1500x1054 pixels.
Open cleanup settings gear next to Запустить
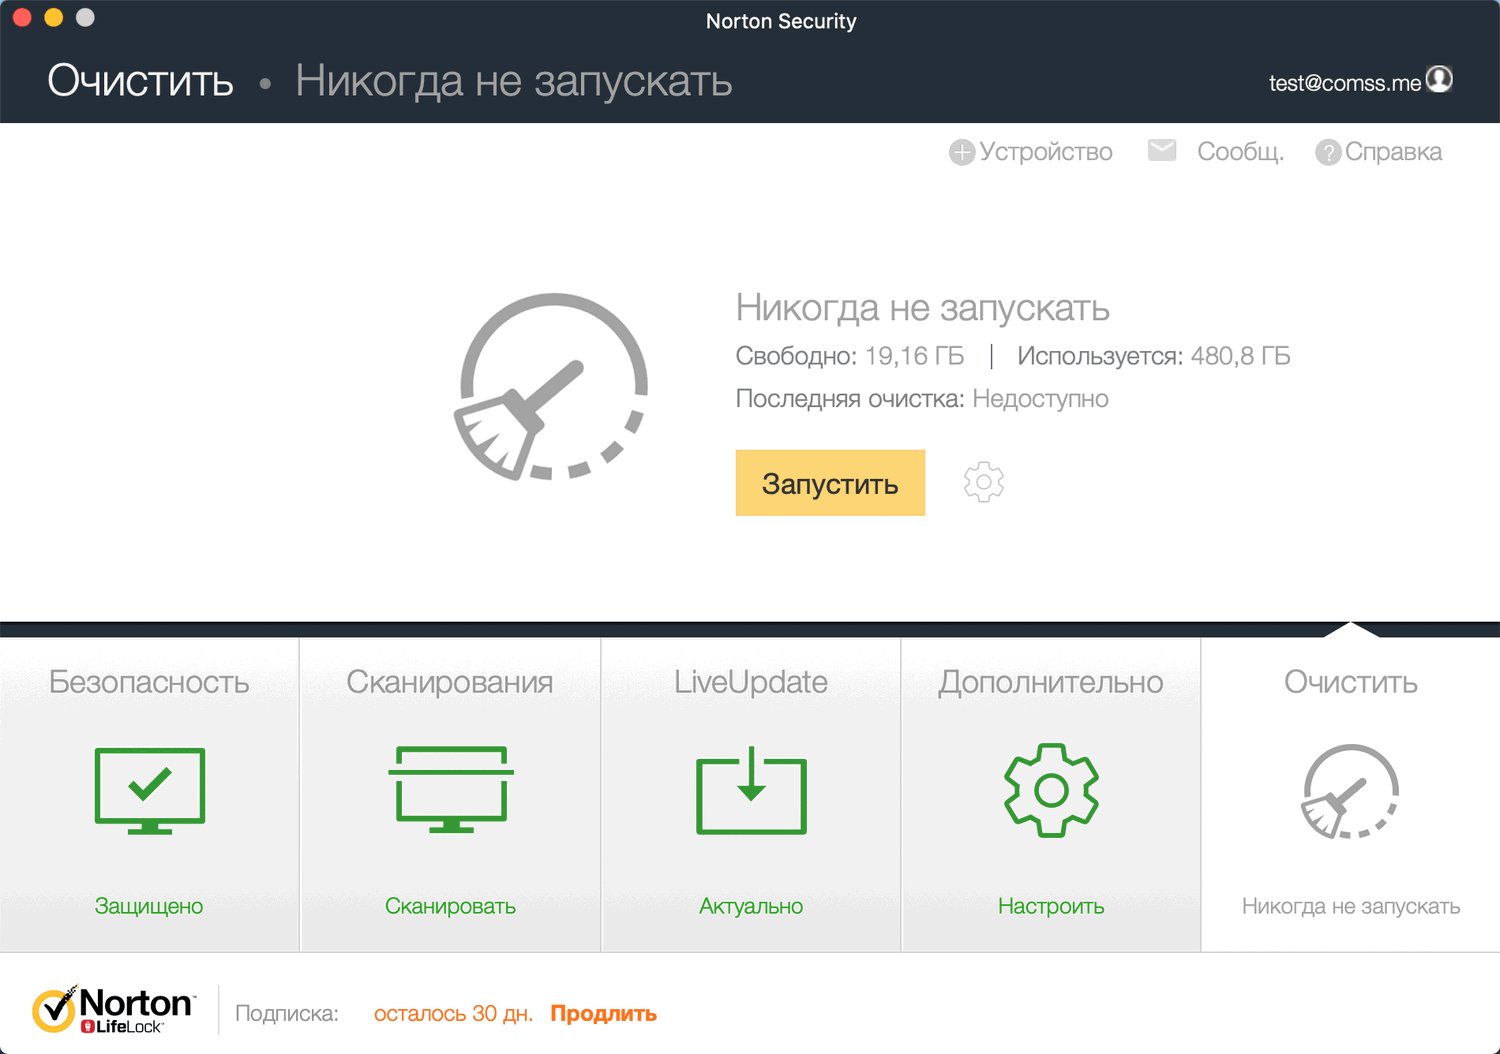984,482
